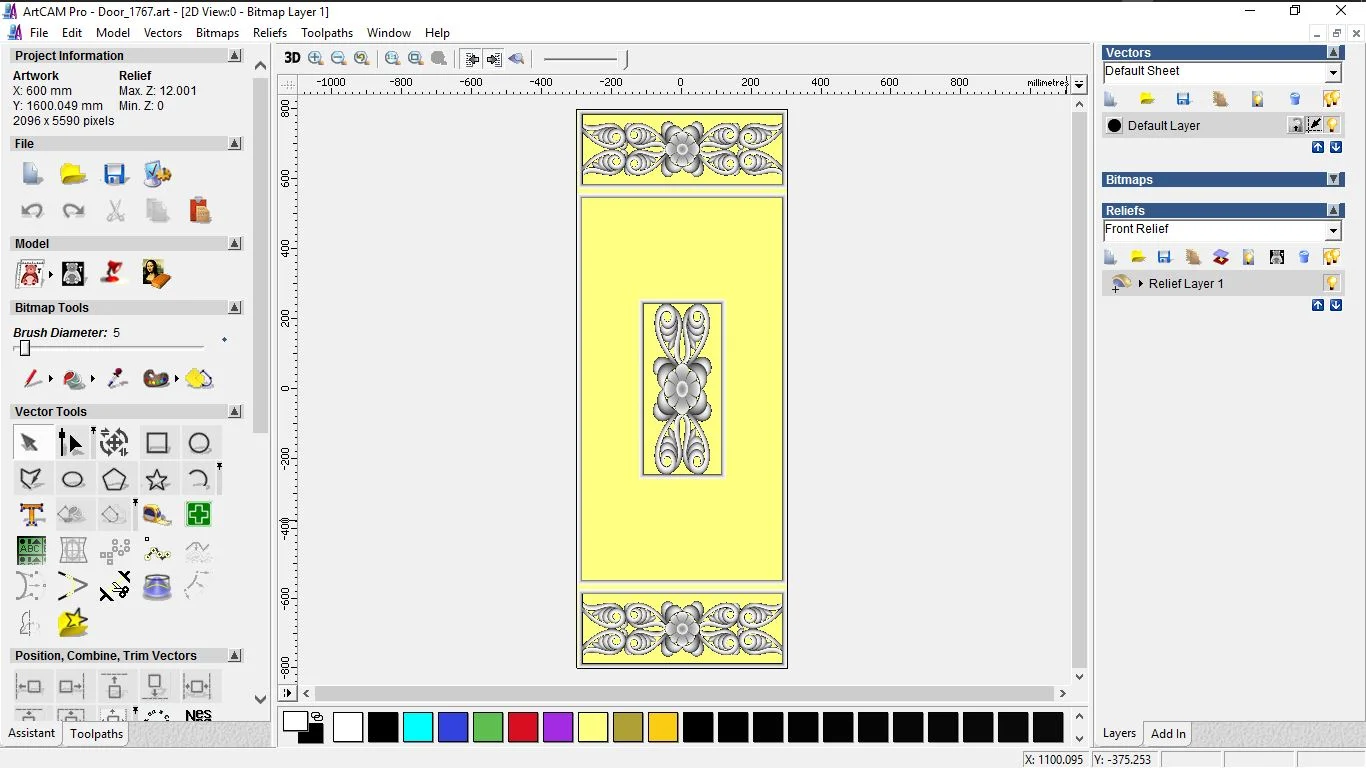Click the Create Vector Text tool
This screenshot has width=1366, height=768.
coord(31,515)
